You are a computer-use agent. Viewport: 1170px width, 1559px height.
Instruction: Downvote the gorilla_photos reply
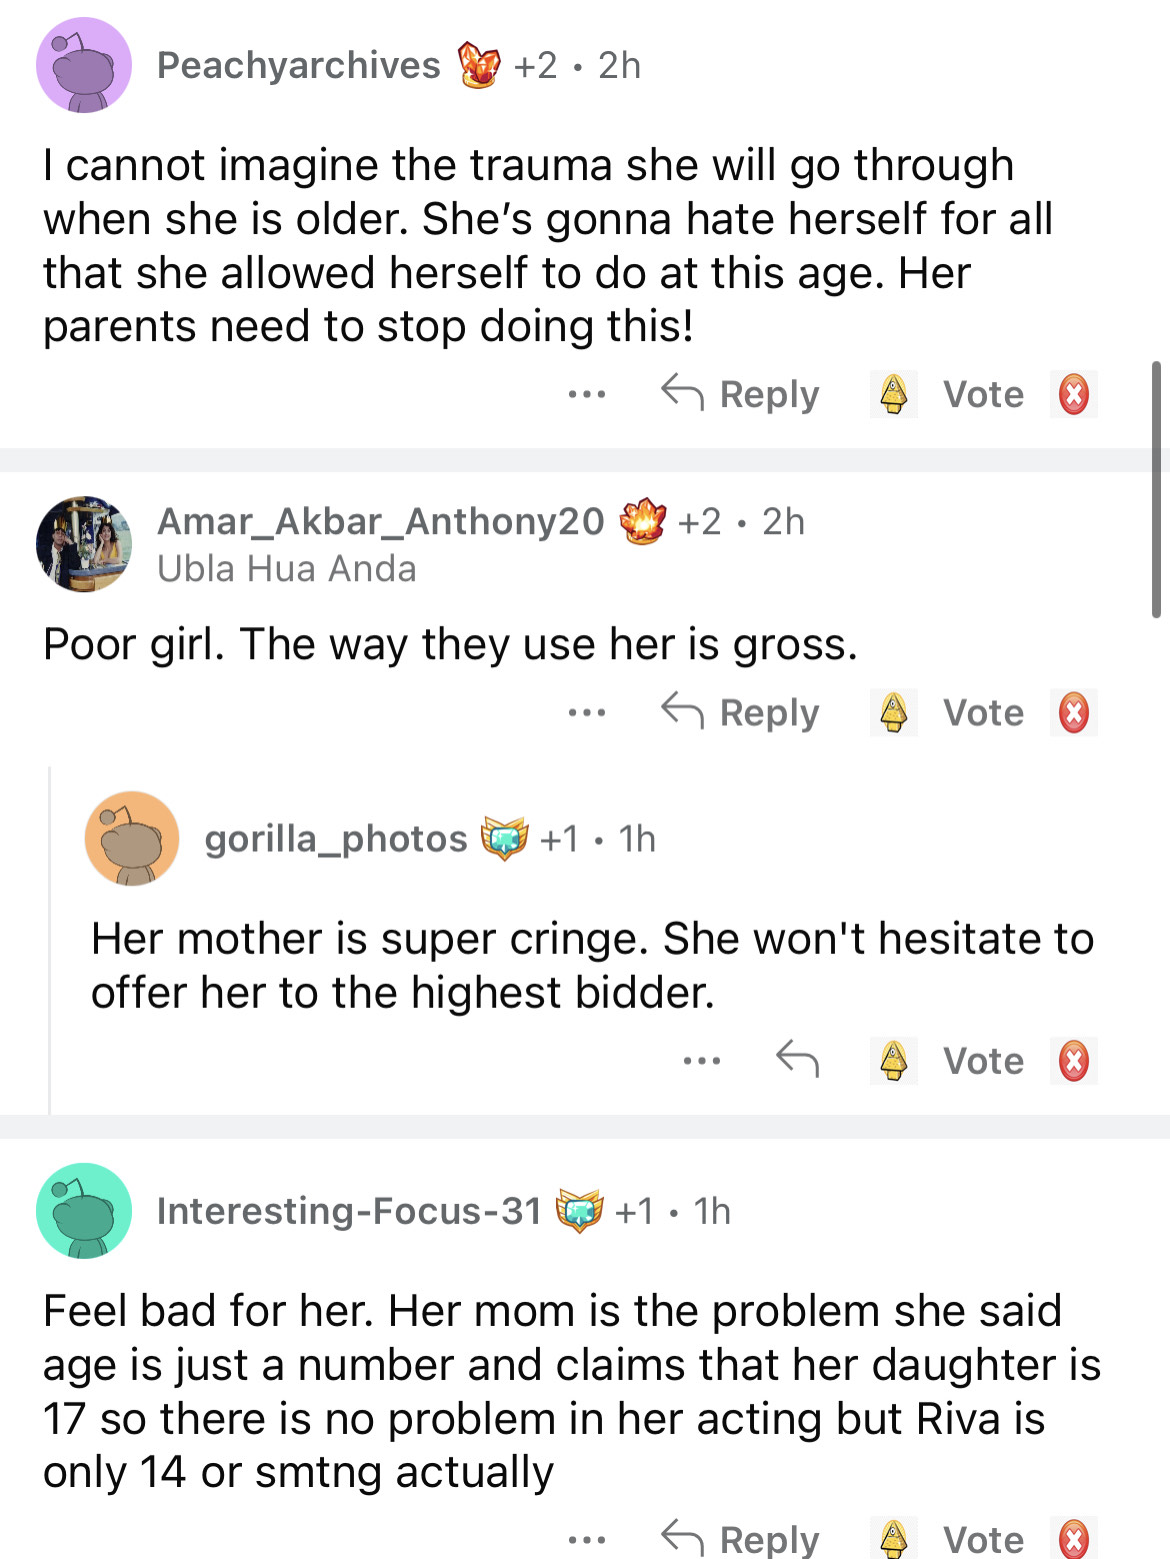(1073, 1061)
